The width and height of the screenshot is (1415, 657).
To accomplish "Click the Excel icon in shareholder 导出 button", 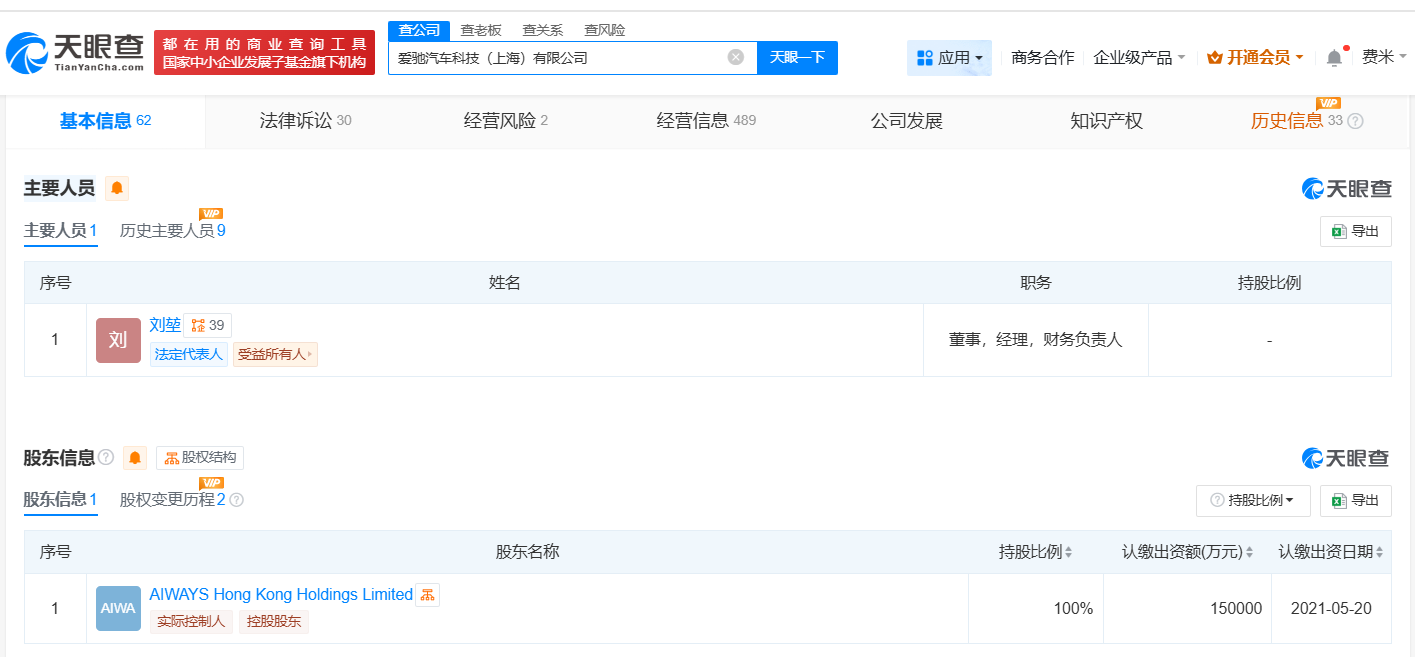I will click(1341, 501).
